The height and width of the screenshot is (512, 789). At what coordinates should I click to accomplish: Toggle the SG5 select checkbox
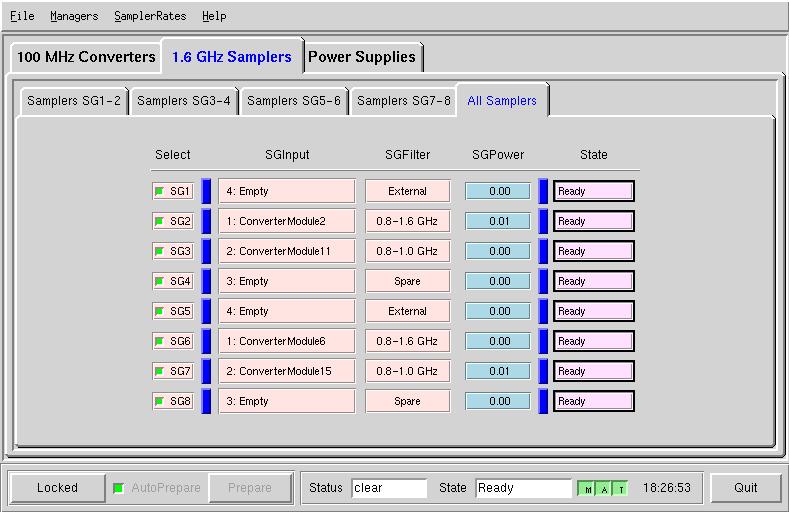tap(159, 311)
